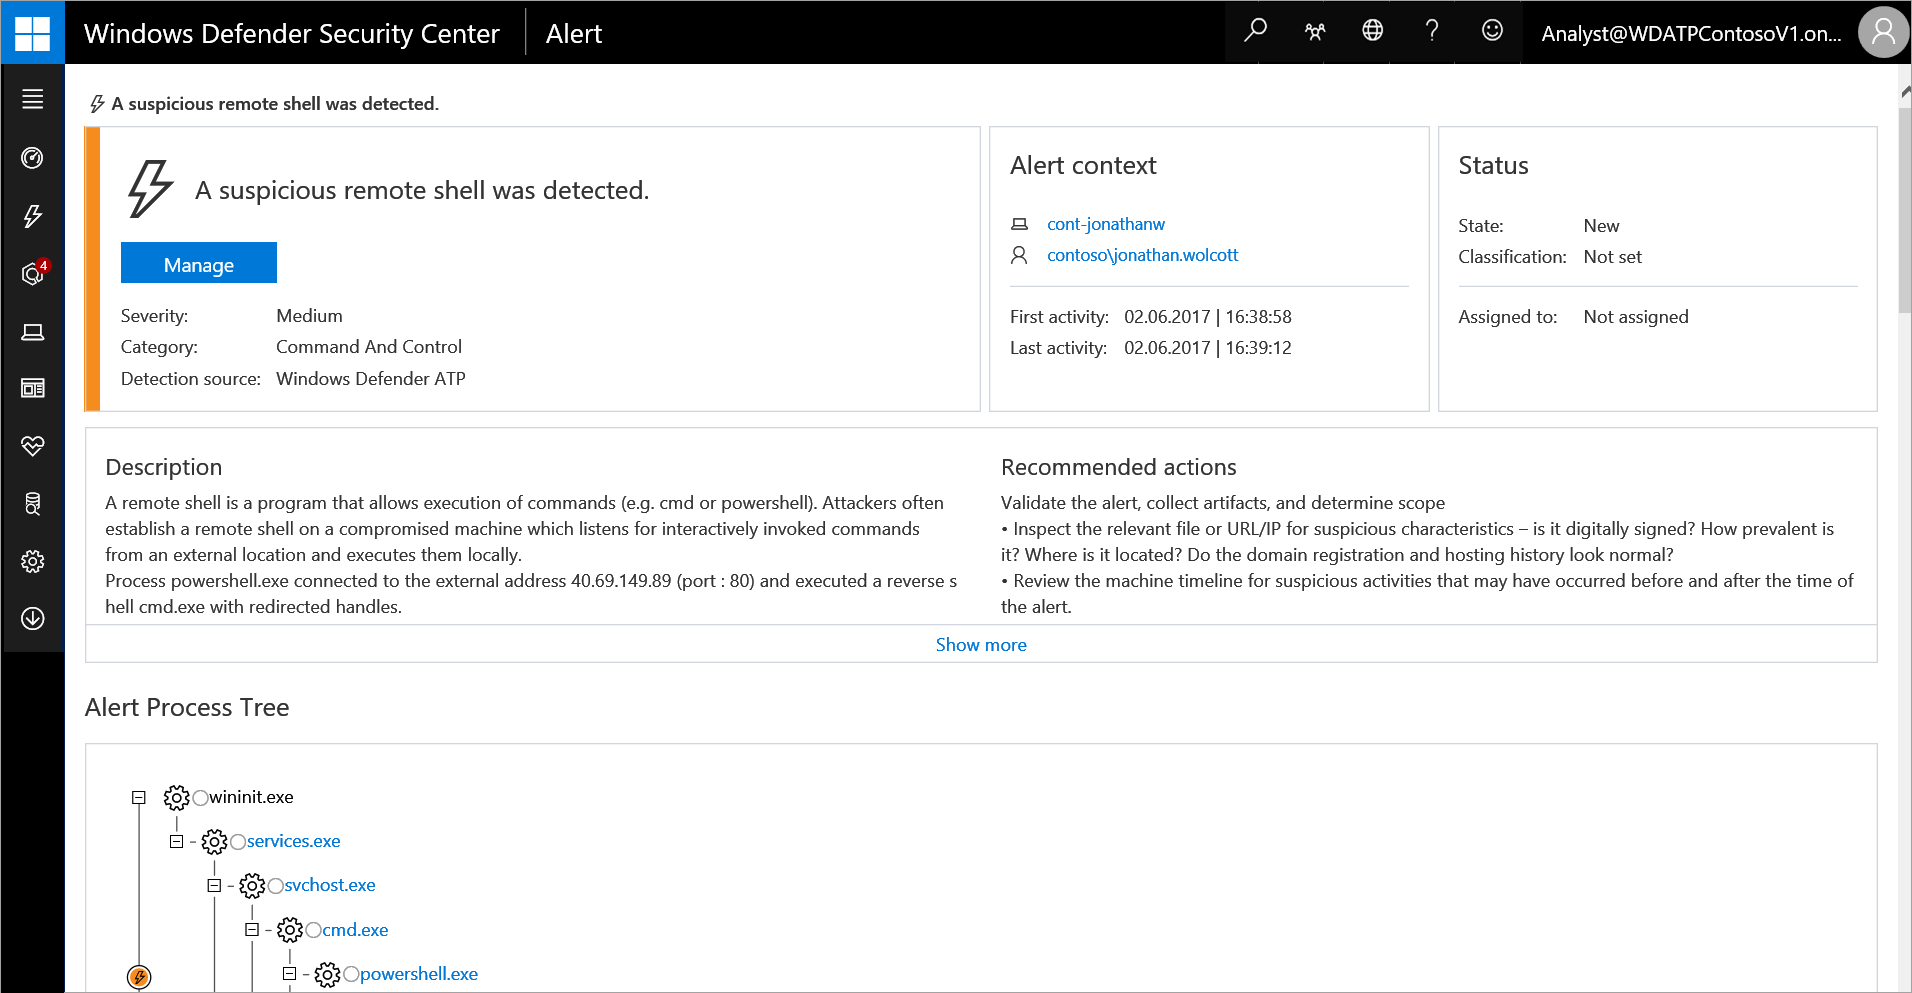Collapse the wininit.exe tree node

click(x=139, y=798)
